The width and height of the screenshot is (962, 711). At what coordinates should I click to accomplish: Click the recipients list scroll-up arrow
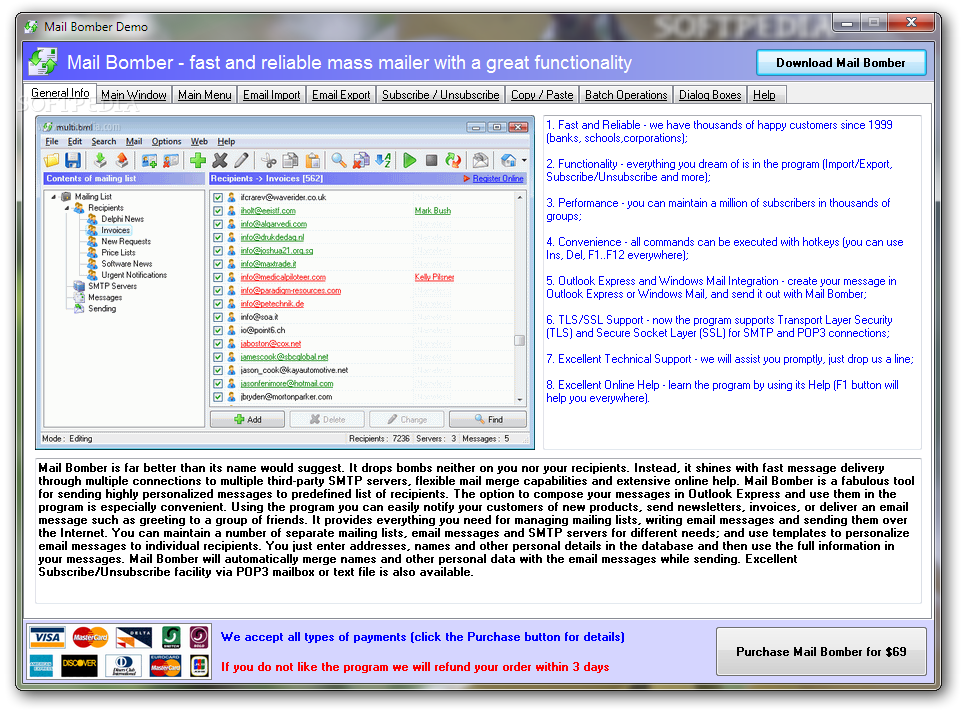[x=520, y=198]
